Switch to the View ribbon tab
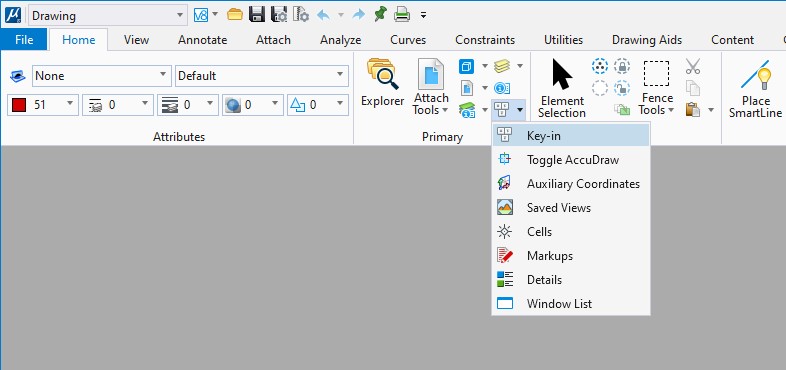The width and height of the screenshot is (786, 370). 136,40
